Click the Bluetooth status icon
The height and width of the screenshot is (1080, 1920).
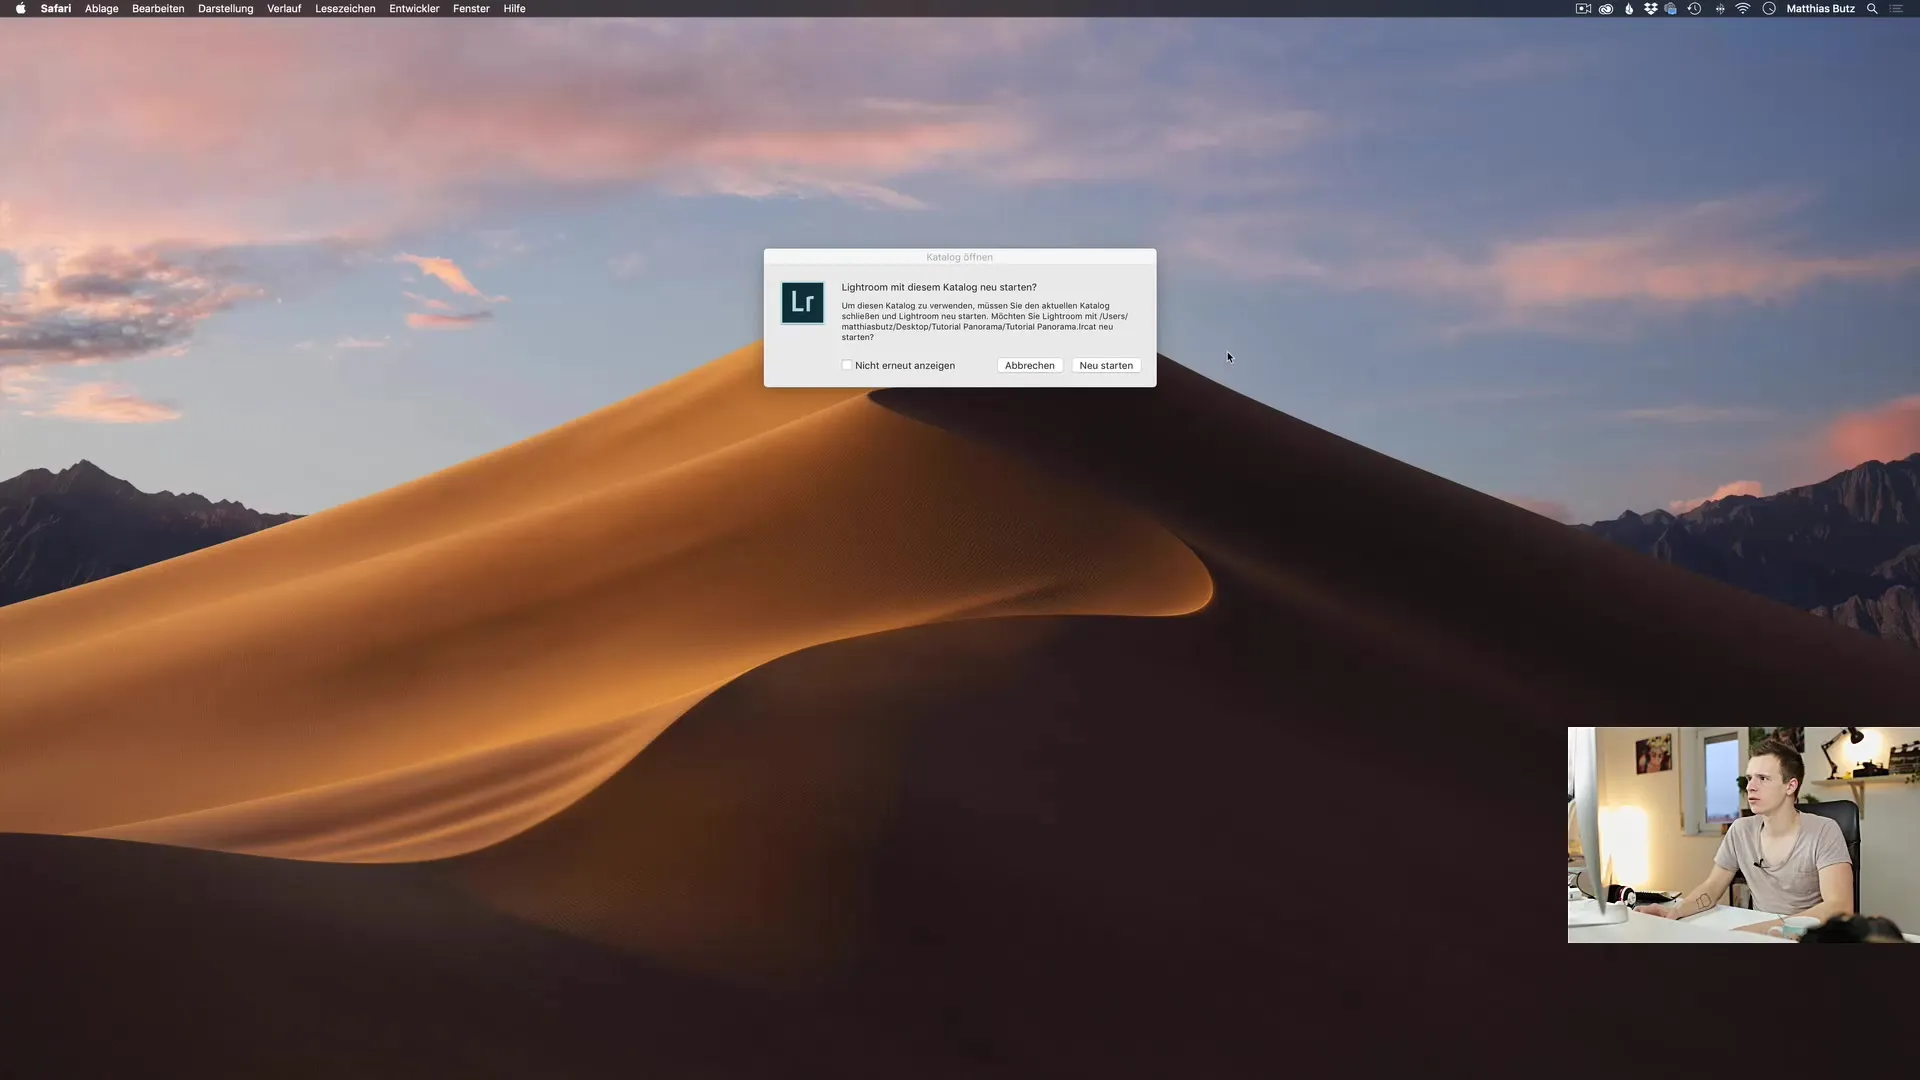click(1720, 9)
